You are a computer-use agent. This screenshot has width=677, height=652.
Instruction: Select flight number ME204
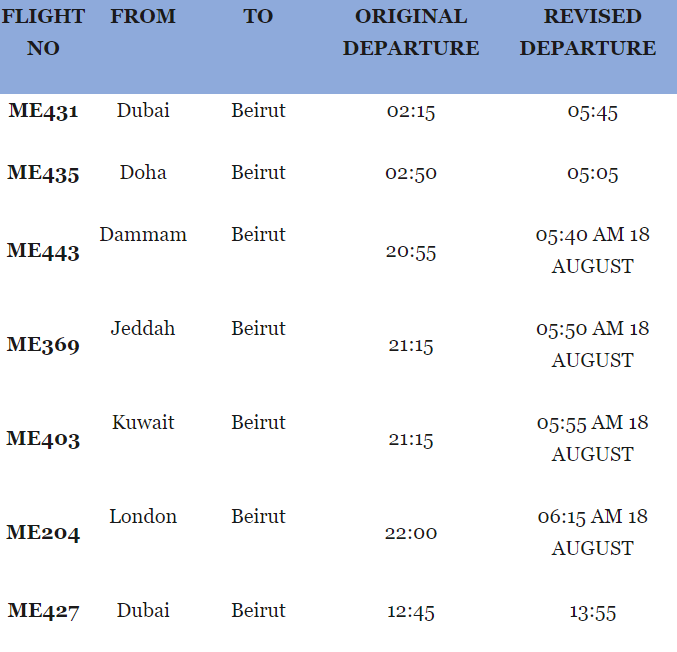click(43, 533)
